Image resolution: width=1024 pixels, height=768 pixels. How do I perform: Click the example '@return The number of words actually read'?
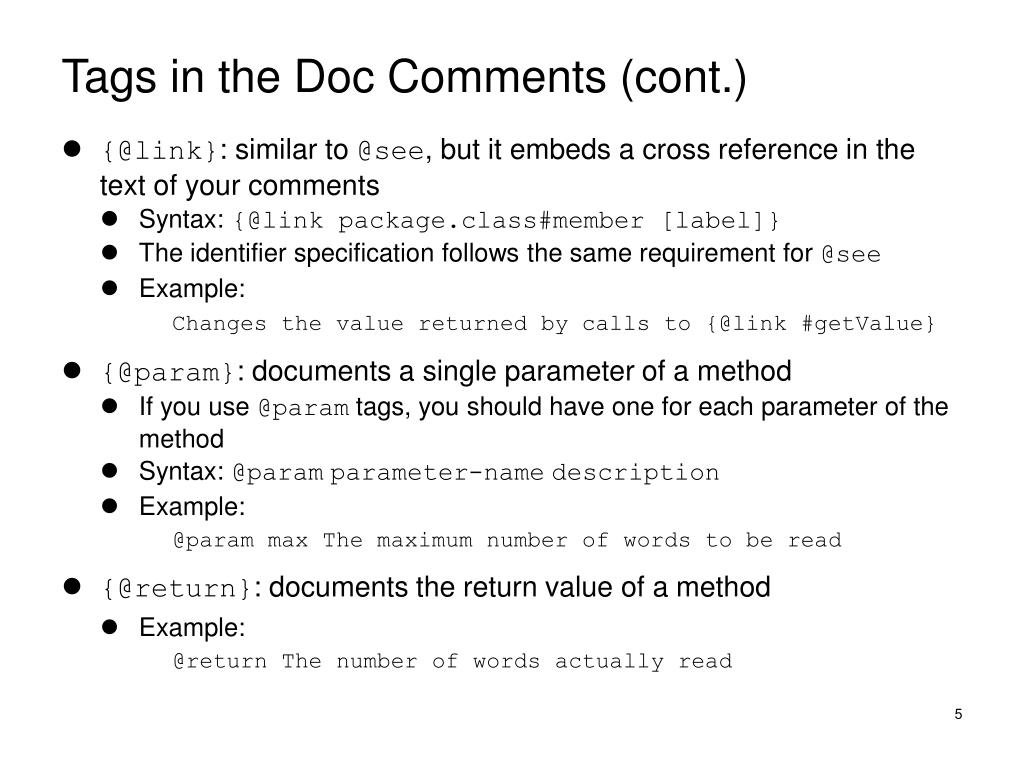coord(453,662)
